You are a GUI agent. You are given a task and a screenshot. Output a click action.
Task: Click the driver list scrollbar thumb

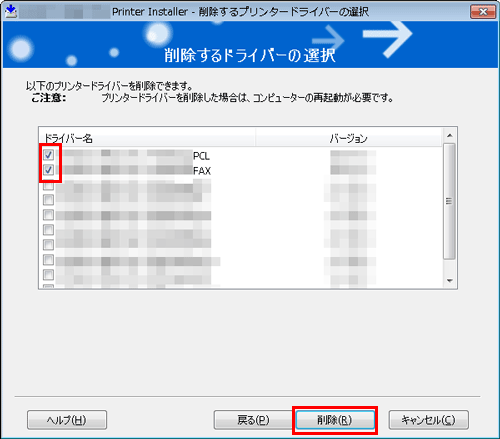[x=449, y=201]
